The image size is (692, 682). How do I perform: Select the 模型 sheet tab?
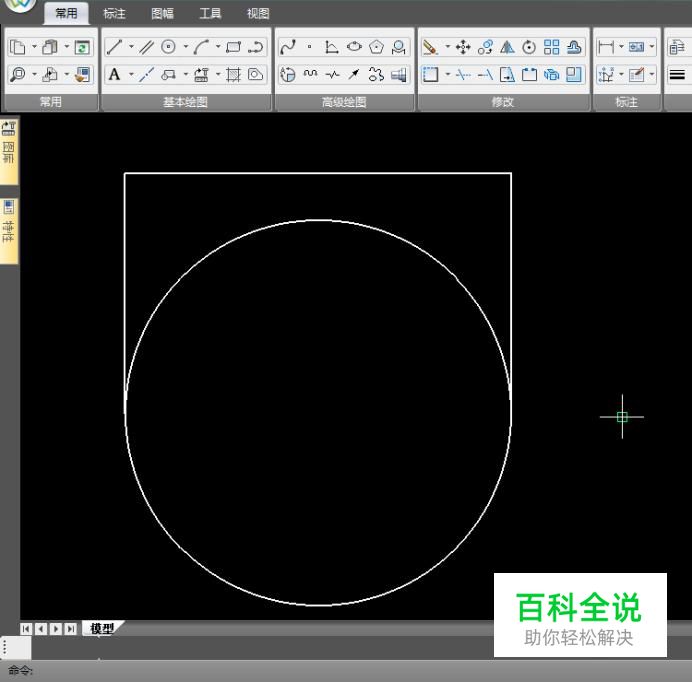102,628
